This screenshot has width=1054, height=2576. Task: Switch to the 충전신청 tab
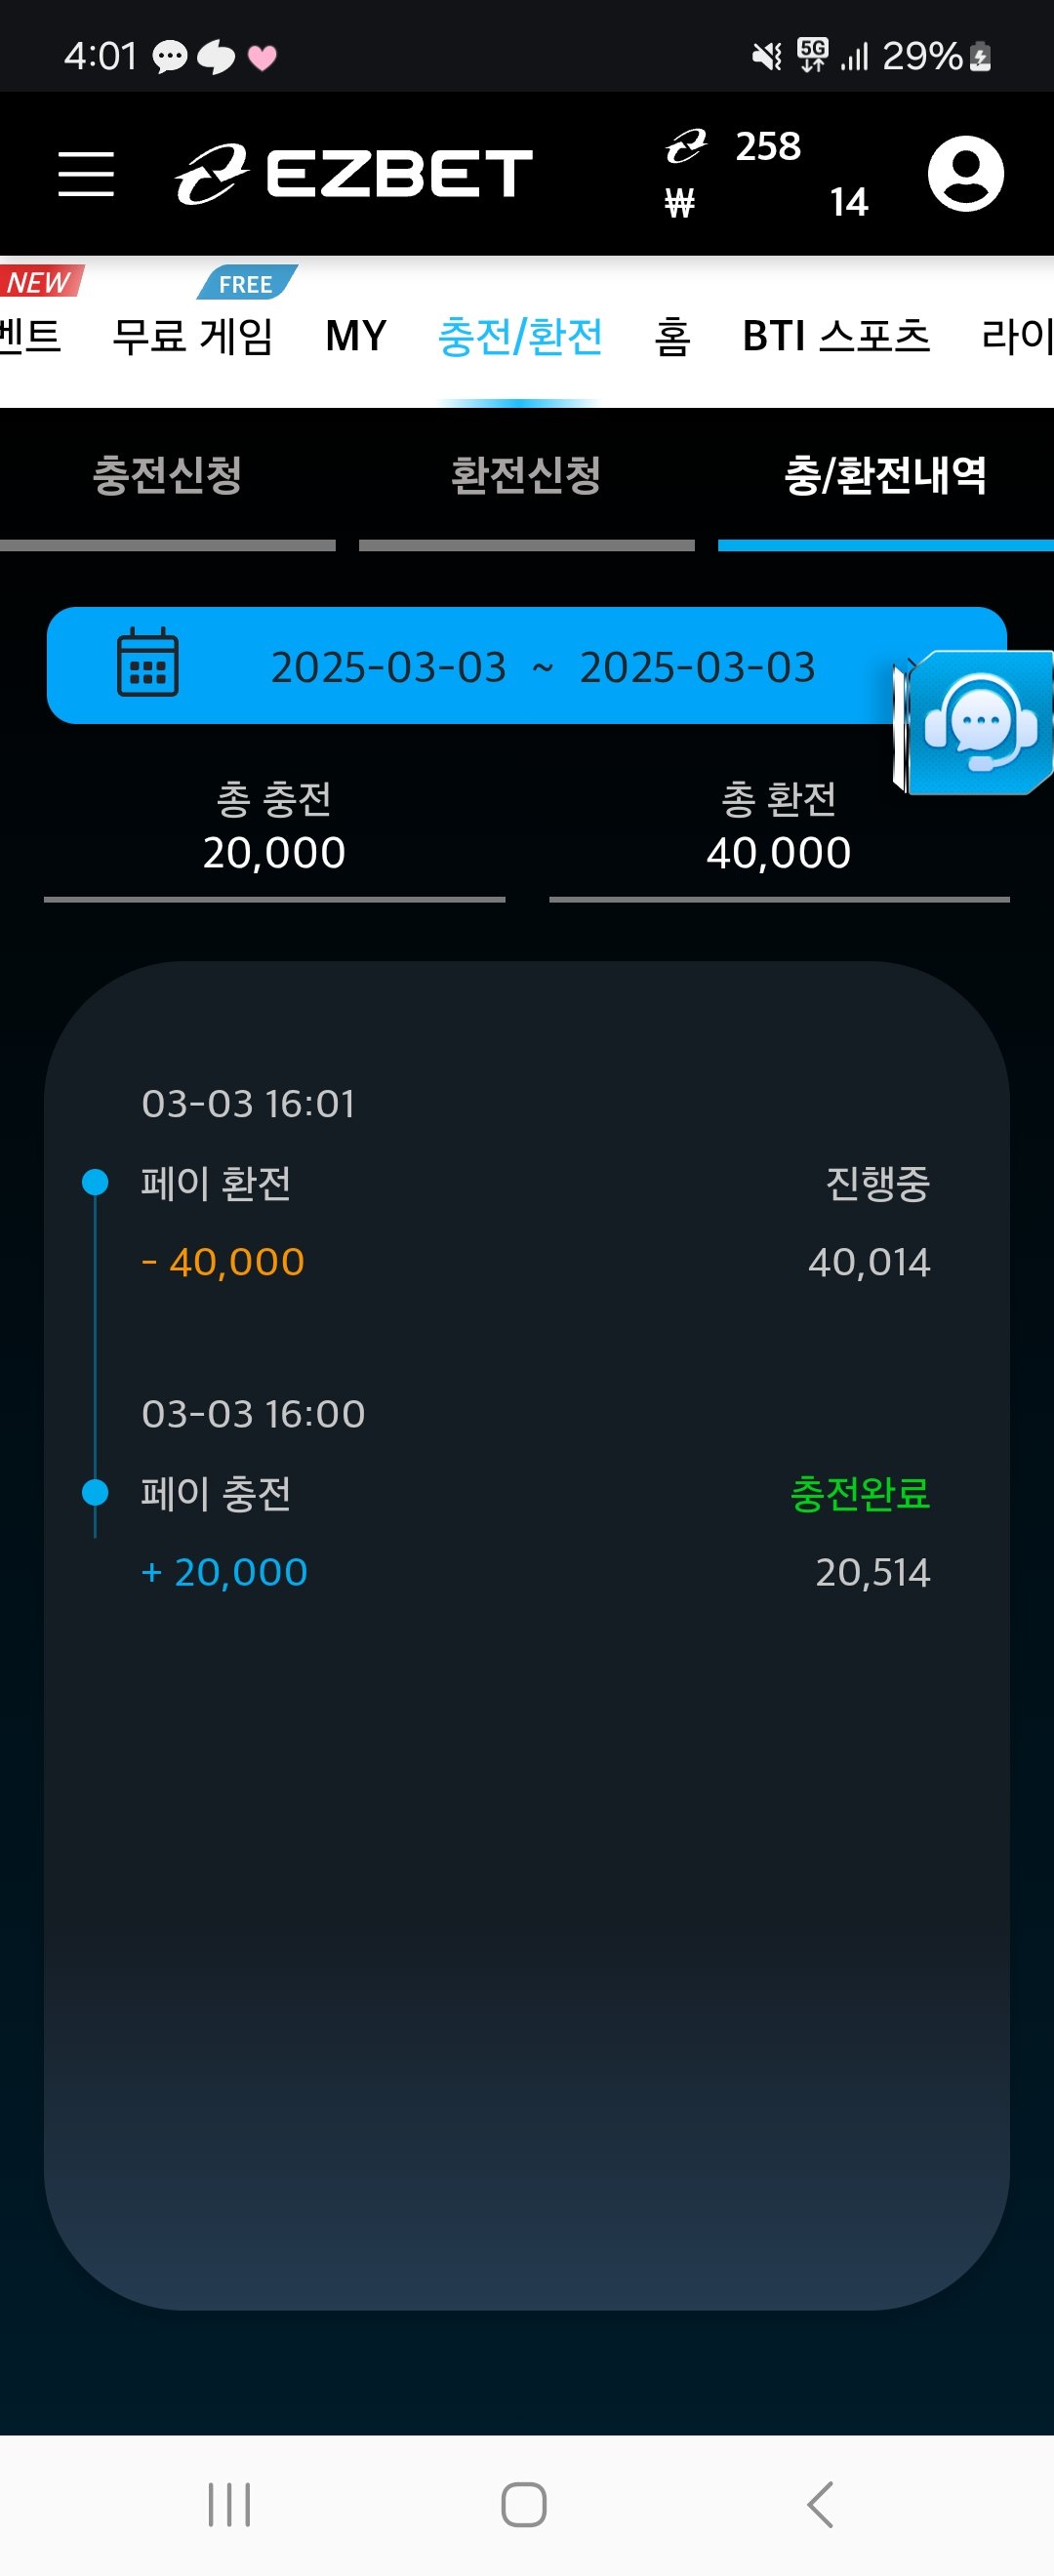(x=167, y=476)
